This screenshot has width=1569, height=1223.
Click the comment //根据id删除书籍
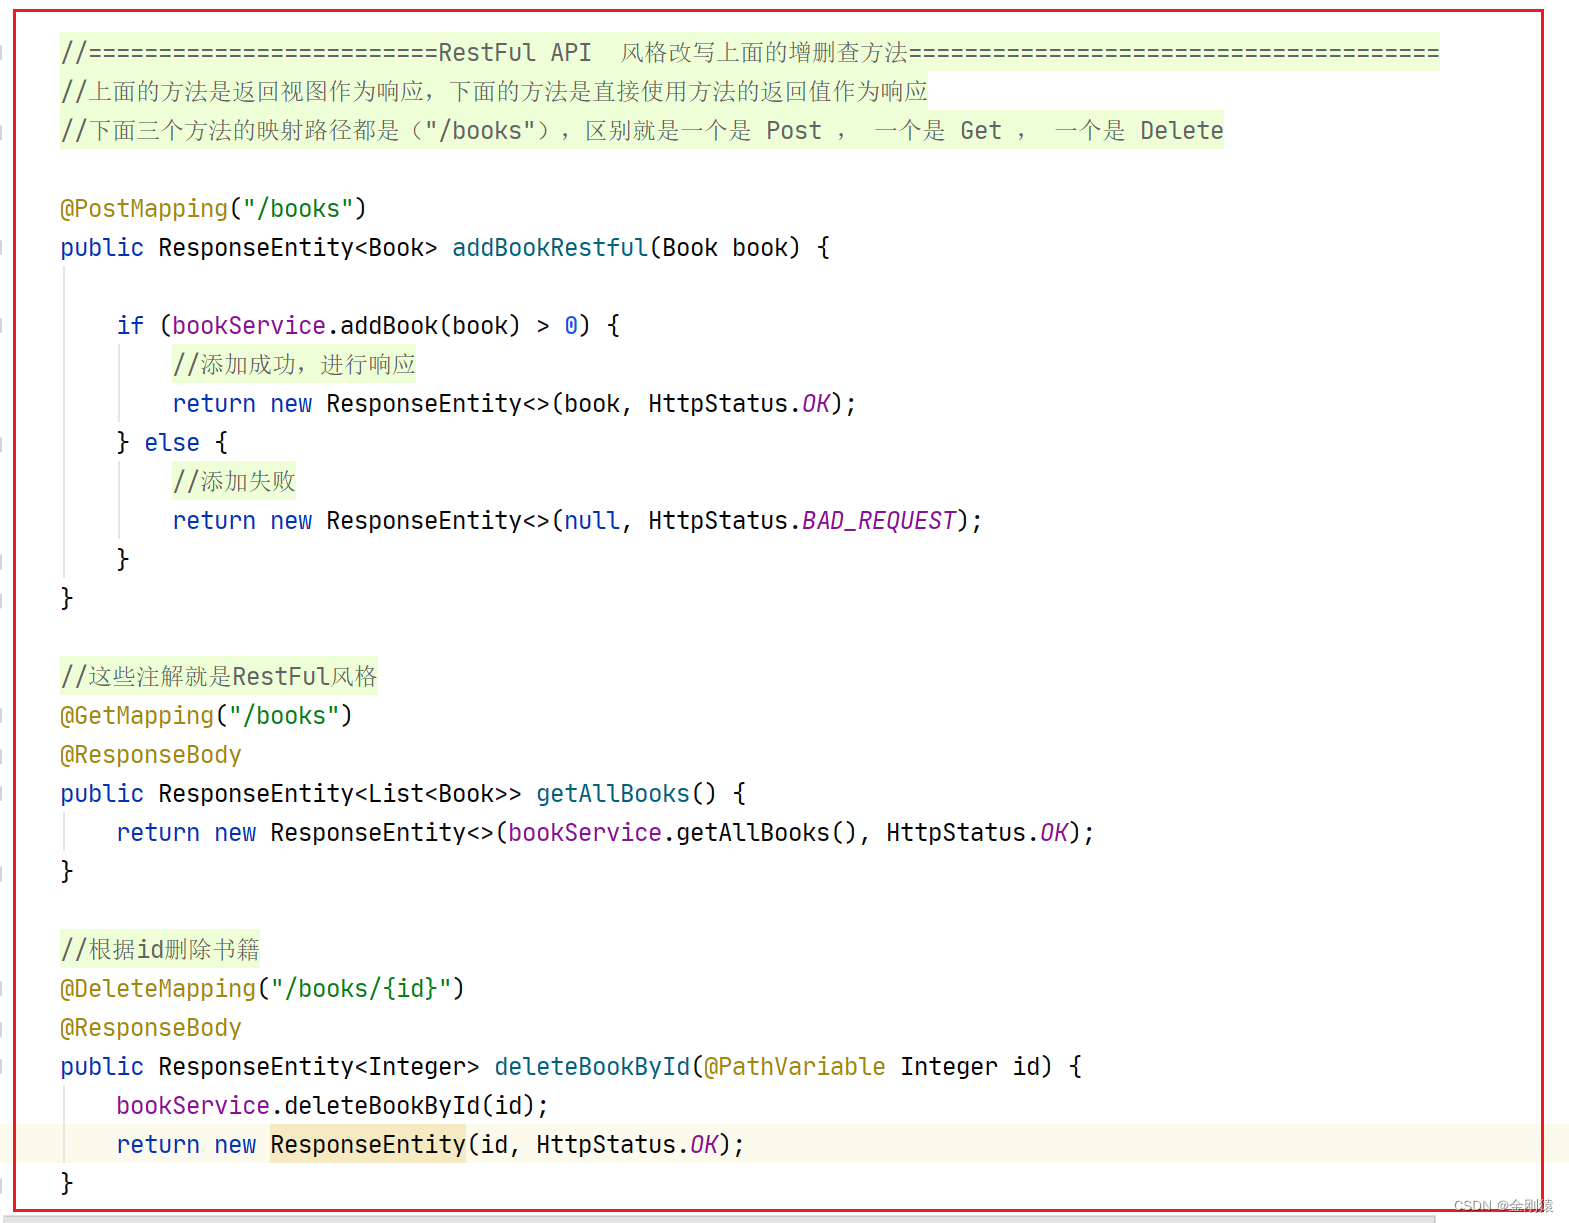160,950
